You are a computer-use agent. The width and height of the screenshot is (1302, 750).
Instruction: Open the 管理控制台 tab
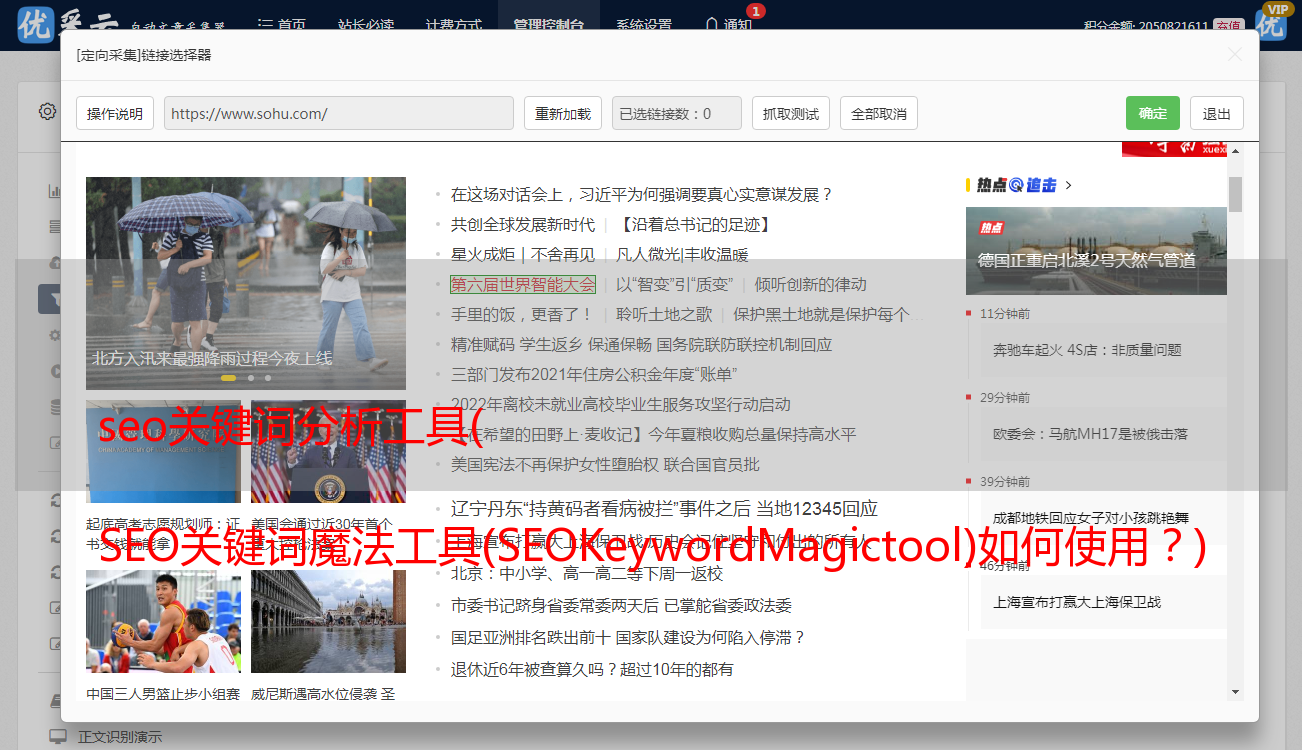(548, 25)
